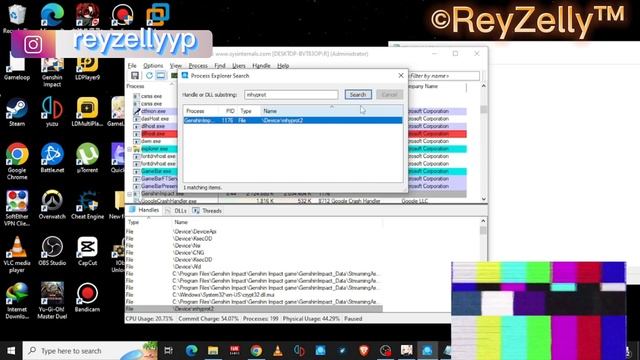Switch to the DLLs tab
The height and width of the screenshot is (360, 640).
click(x=176, y=211)
